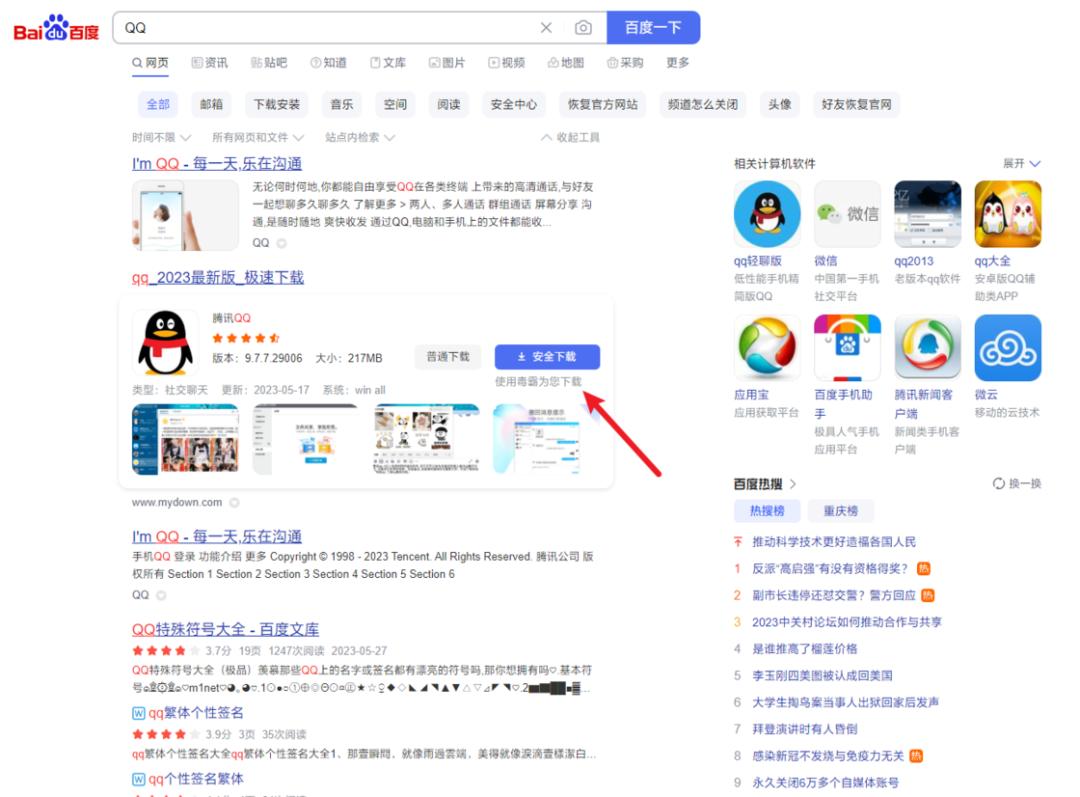The image size is (1080, 797).
Task: Click the 应用宝 app icon
Action: tap(767, 348)
